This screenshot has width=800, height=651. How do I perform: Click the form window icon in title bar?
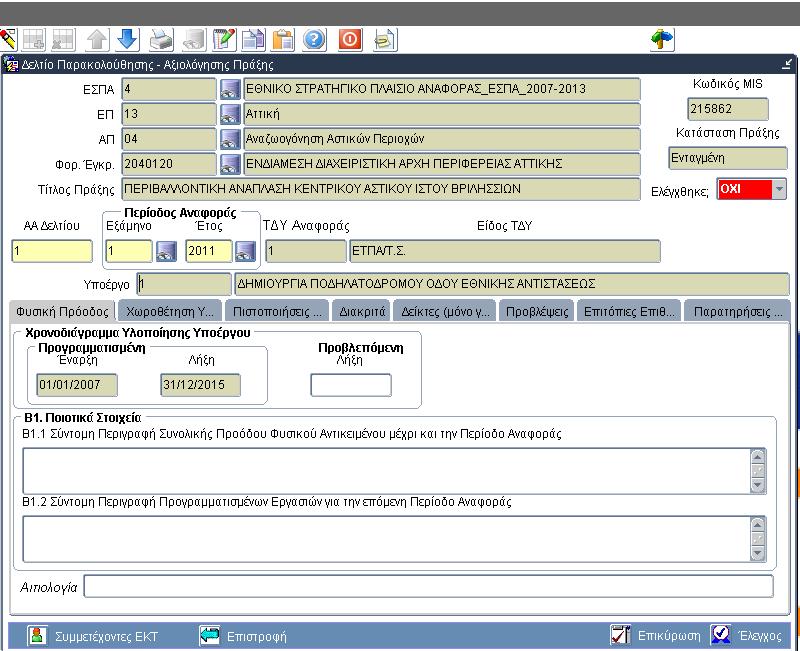click(11, 65)
